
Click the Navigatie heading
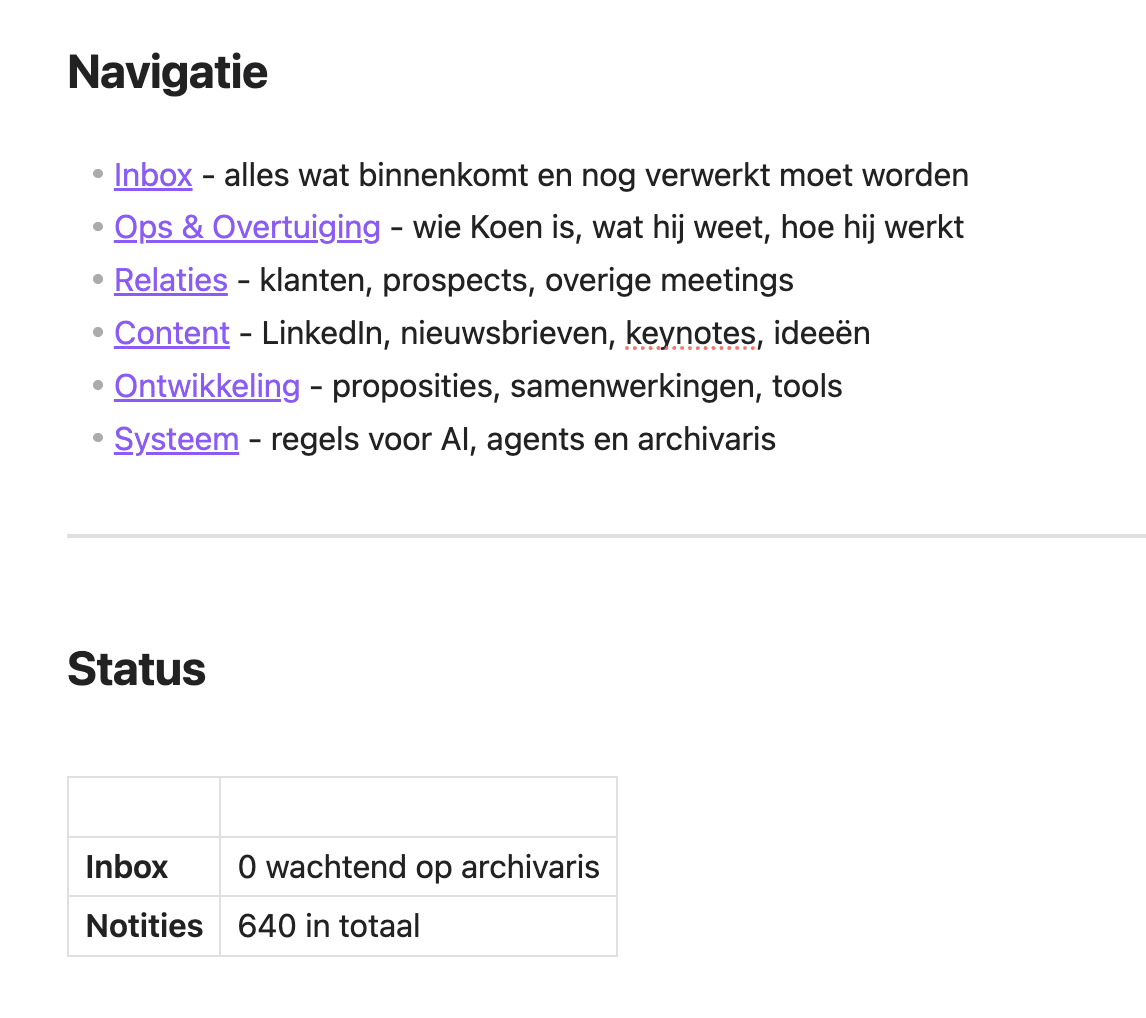pyautogui.click(x=167, y=73)
